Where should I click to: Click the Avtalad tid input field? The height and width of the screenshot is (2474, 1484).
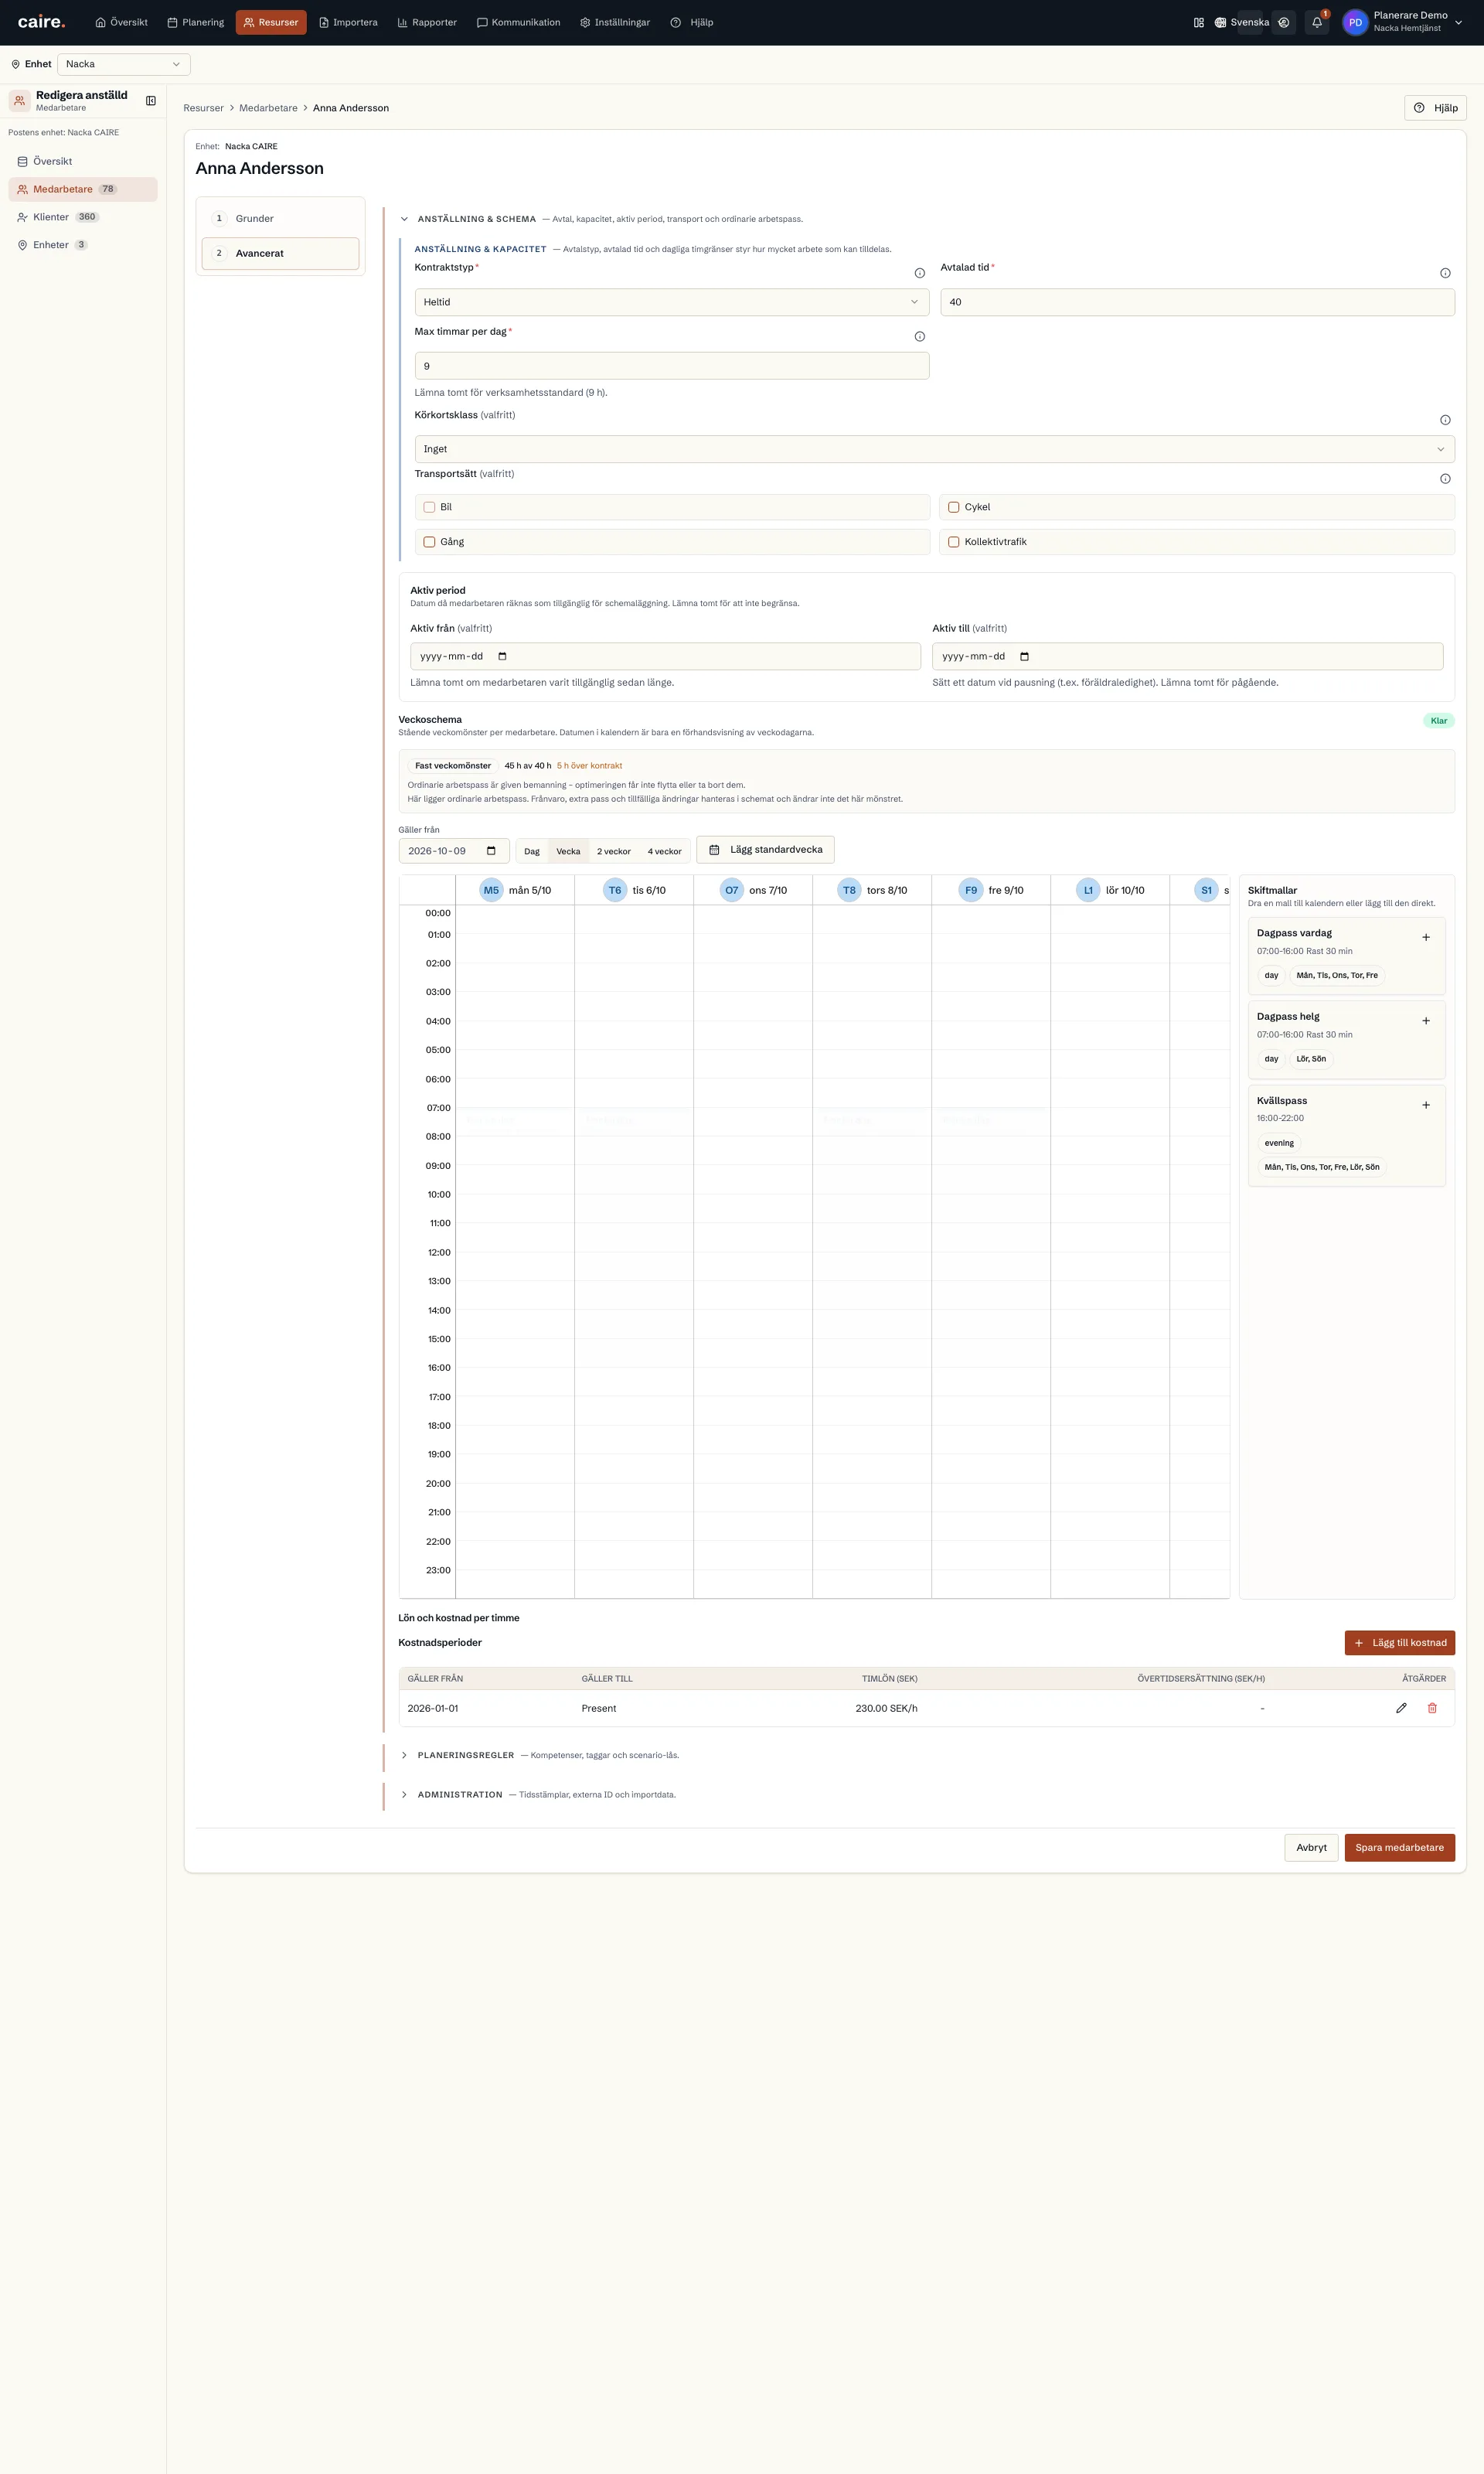coord(1197,302)
